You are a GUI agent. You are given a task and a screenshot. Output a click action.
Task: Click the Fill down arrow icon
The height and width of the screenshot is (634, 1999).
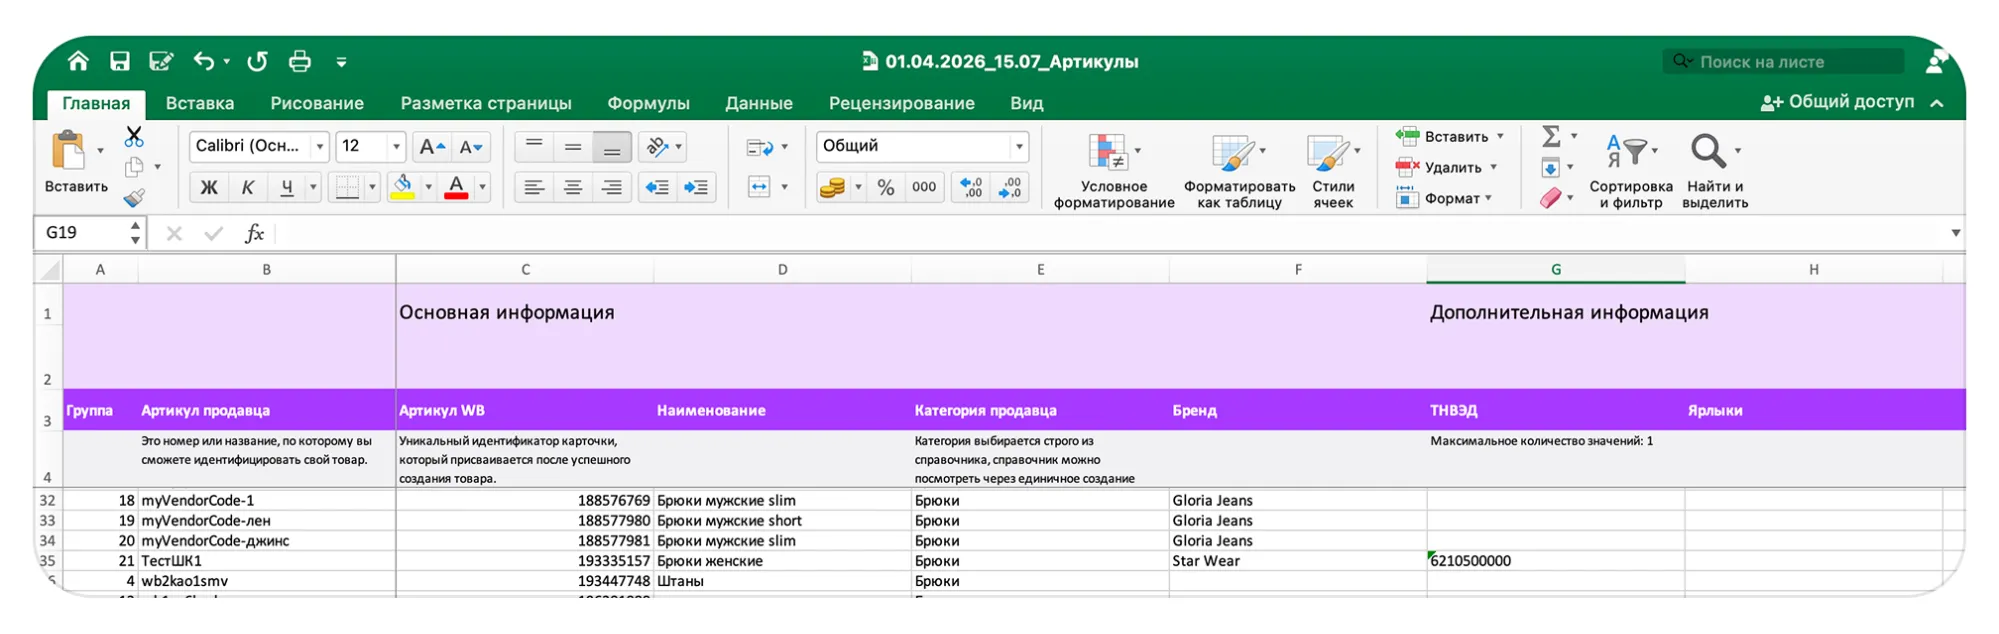point(1550,167)
